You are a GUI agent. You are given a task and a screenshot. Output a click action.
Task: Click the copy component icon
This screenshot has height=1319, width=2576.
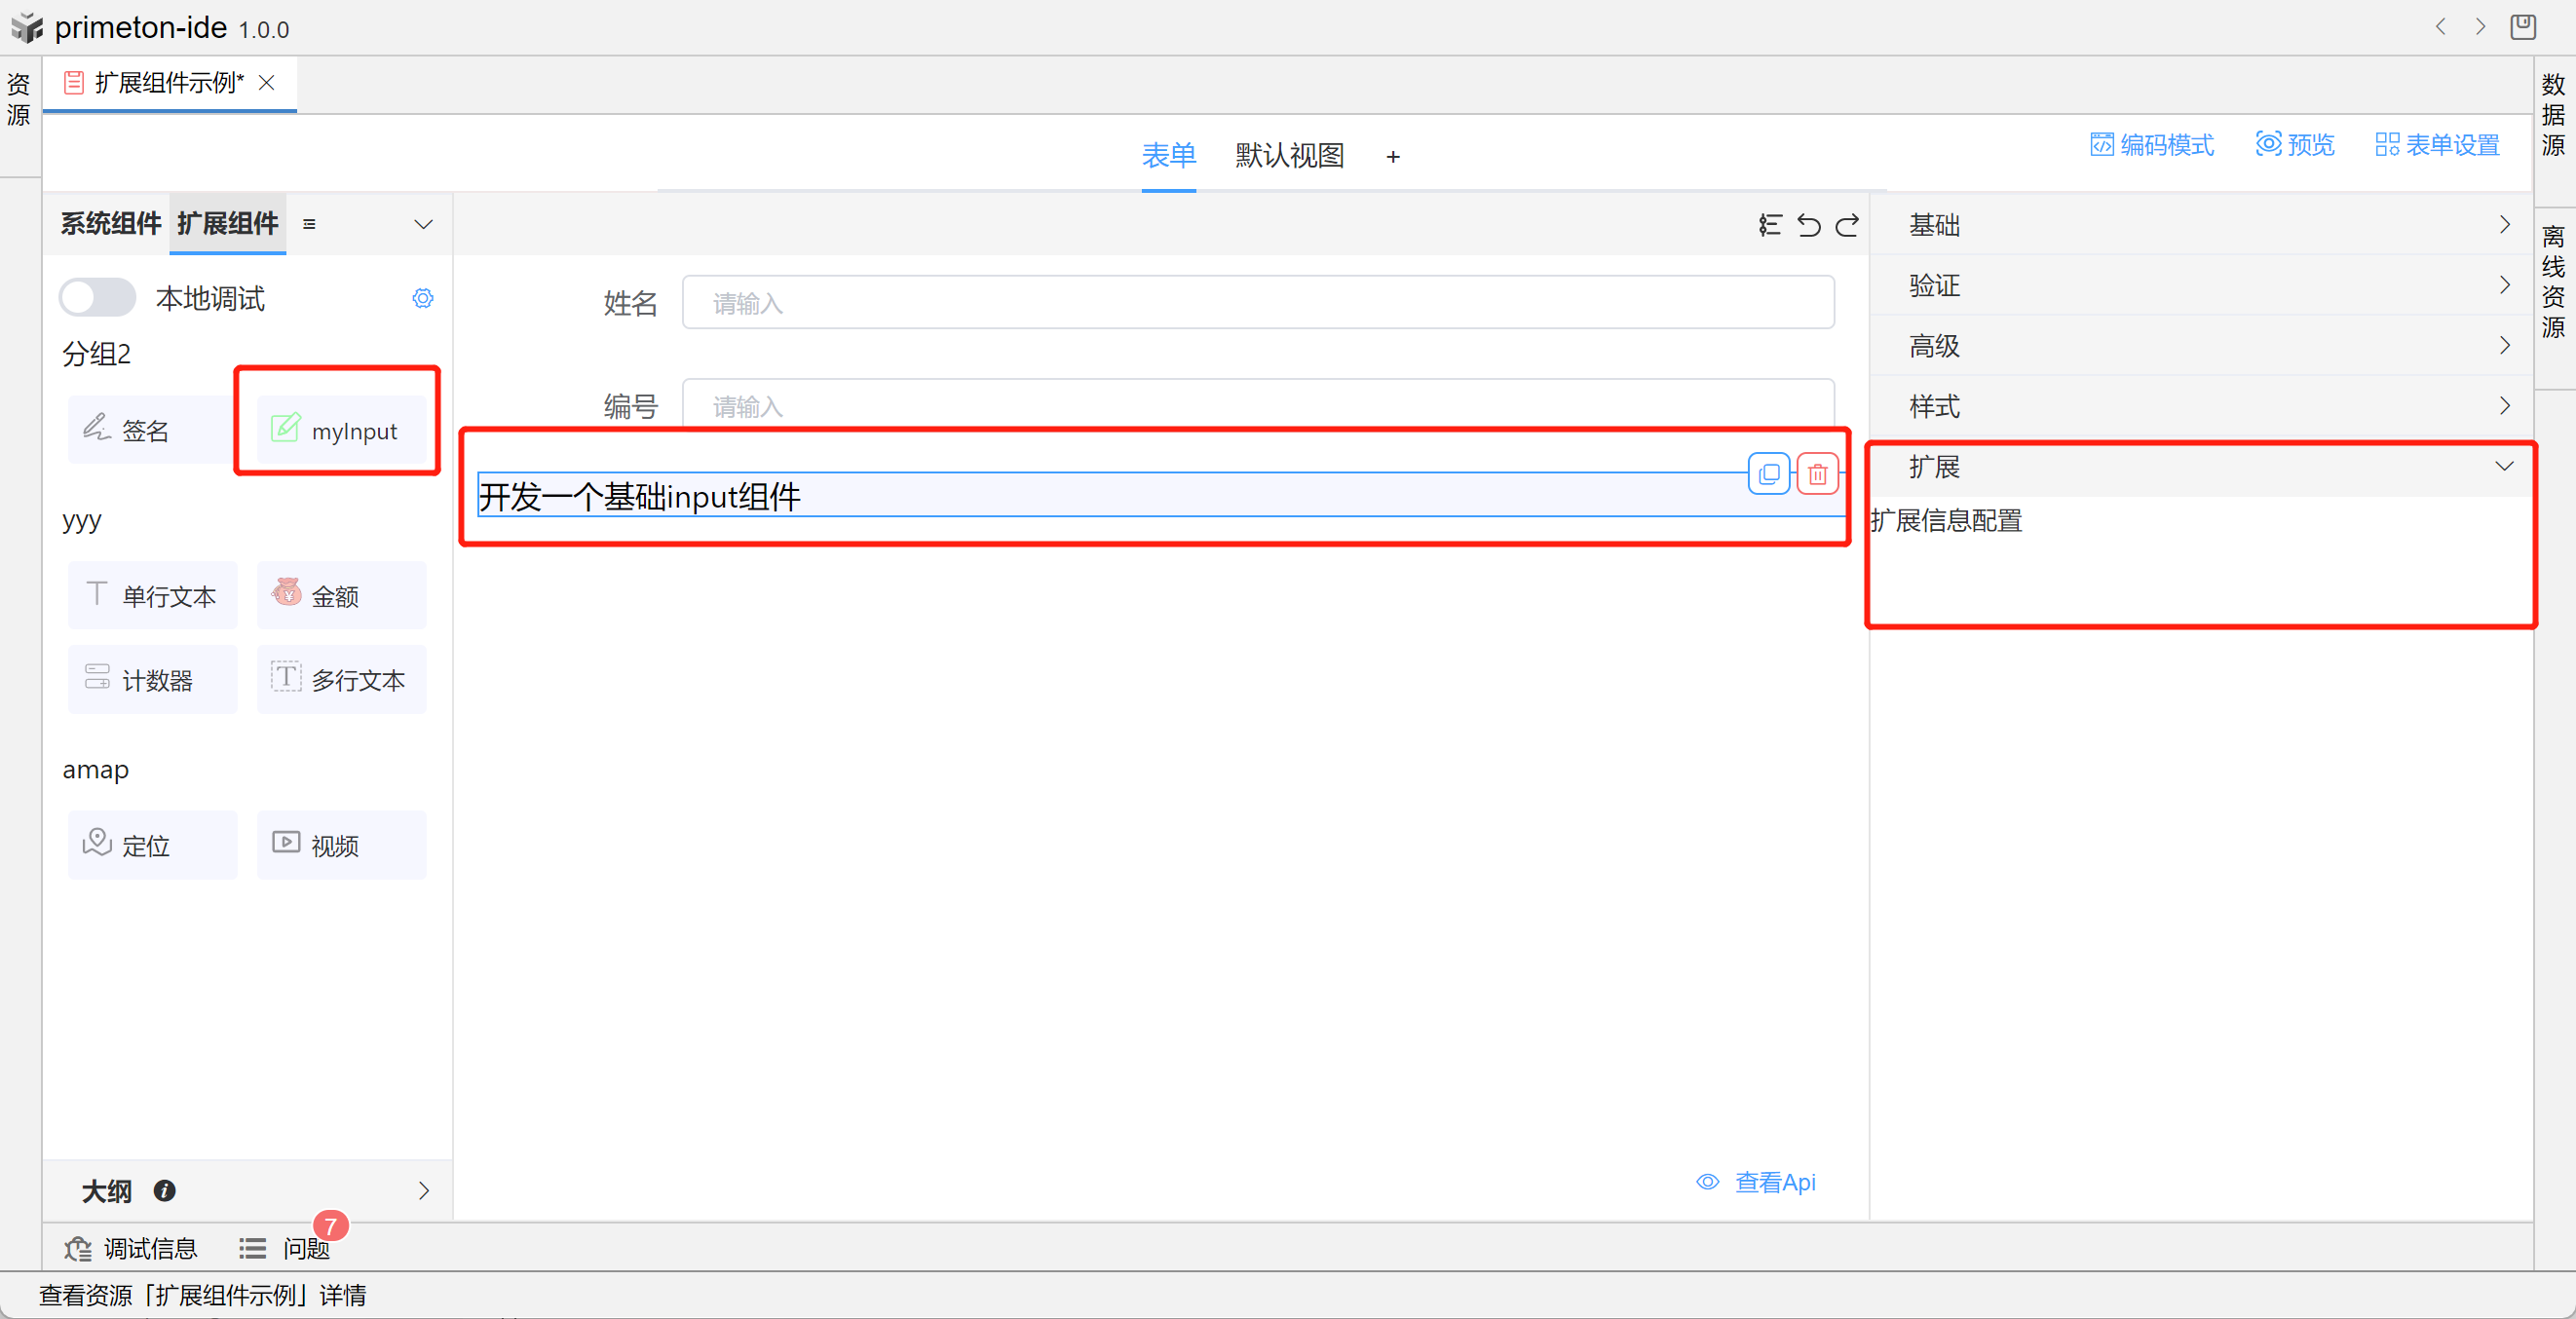(x=1768, y=474)
